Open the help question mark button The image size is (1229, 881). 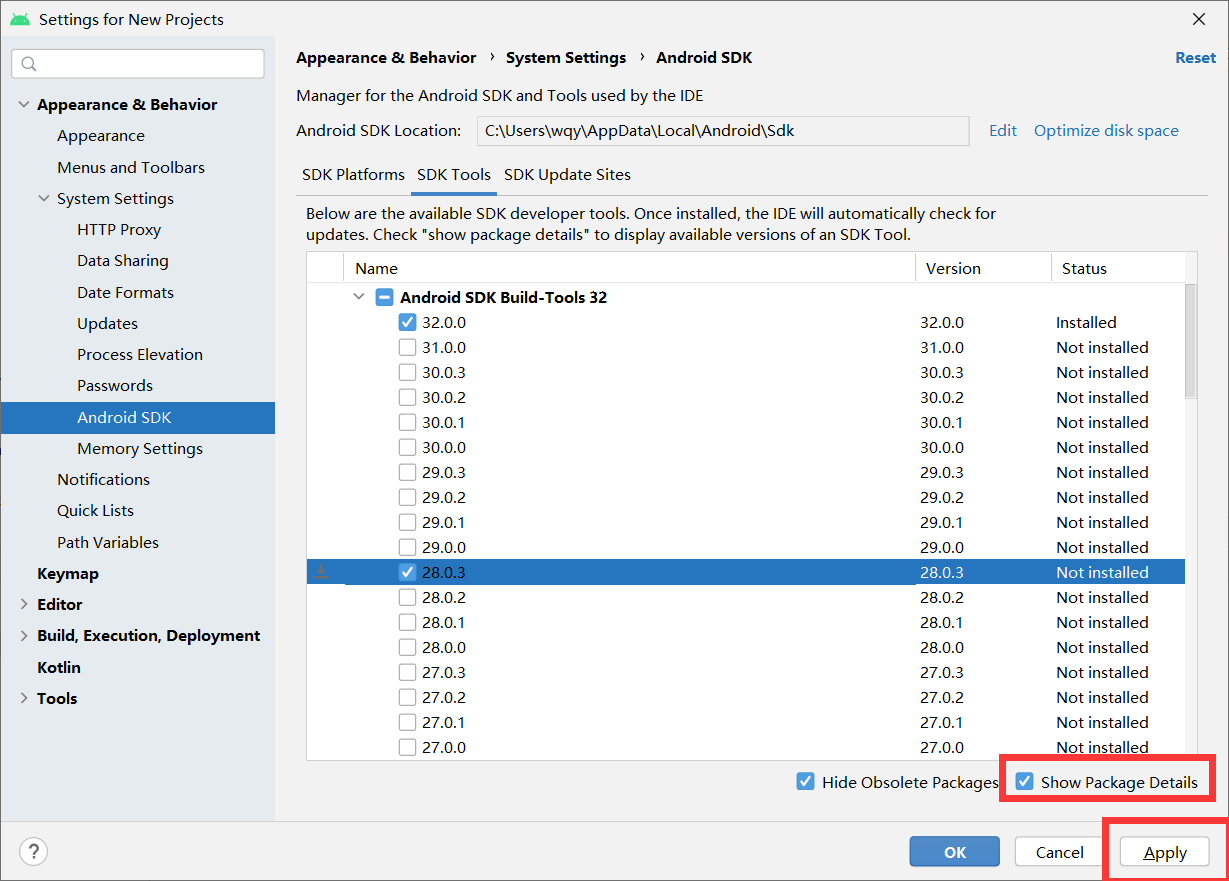[x=34, y=851]
